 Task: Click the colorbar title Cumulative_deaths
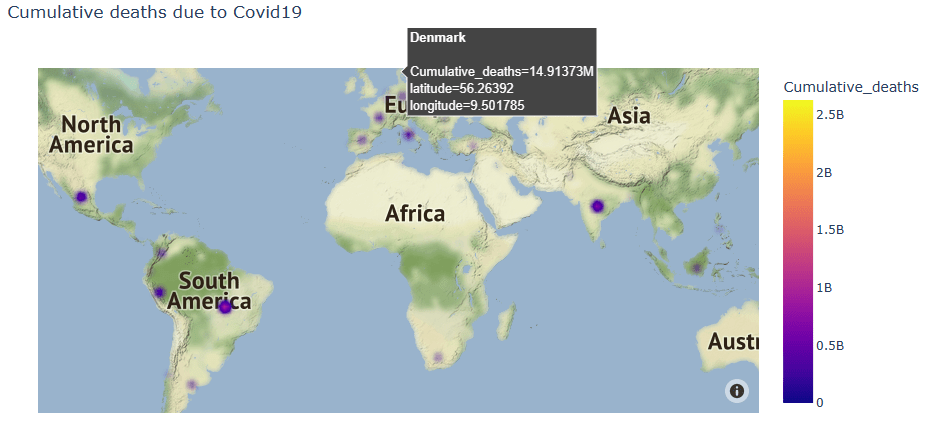click(x=850, y=87)
